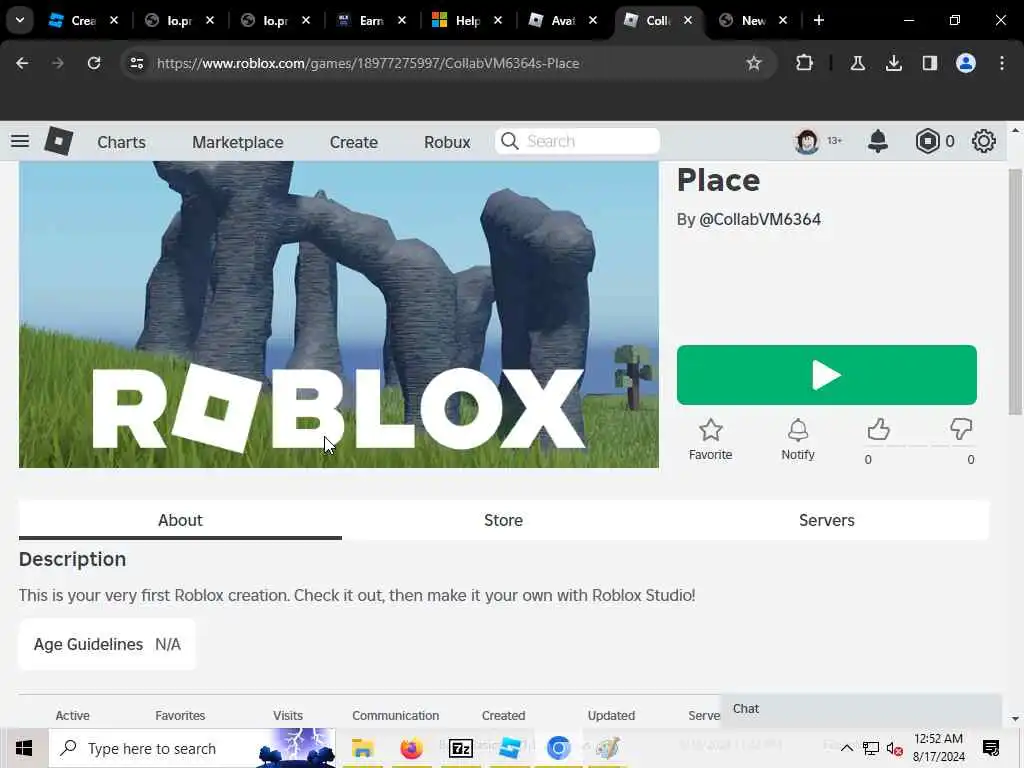Toggle Notify bell for this place
Image resolution: width=1024 pixels, height=768 pixels.
click(797, 440)
